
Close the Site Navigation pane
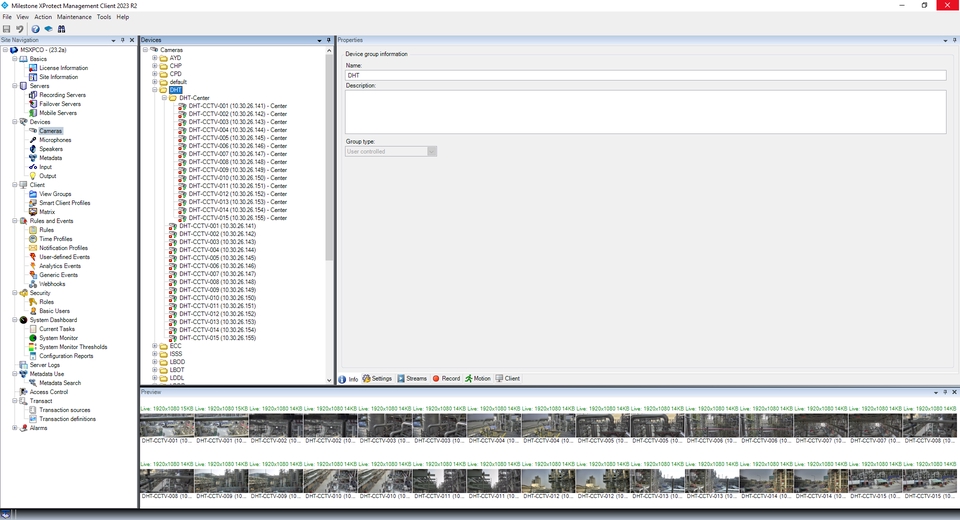point(132,40)
